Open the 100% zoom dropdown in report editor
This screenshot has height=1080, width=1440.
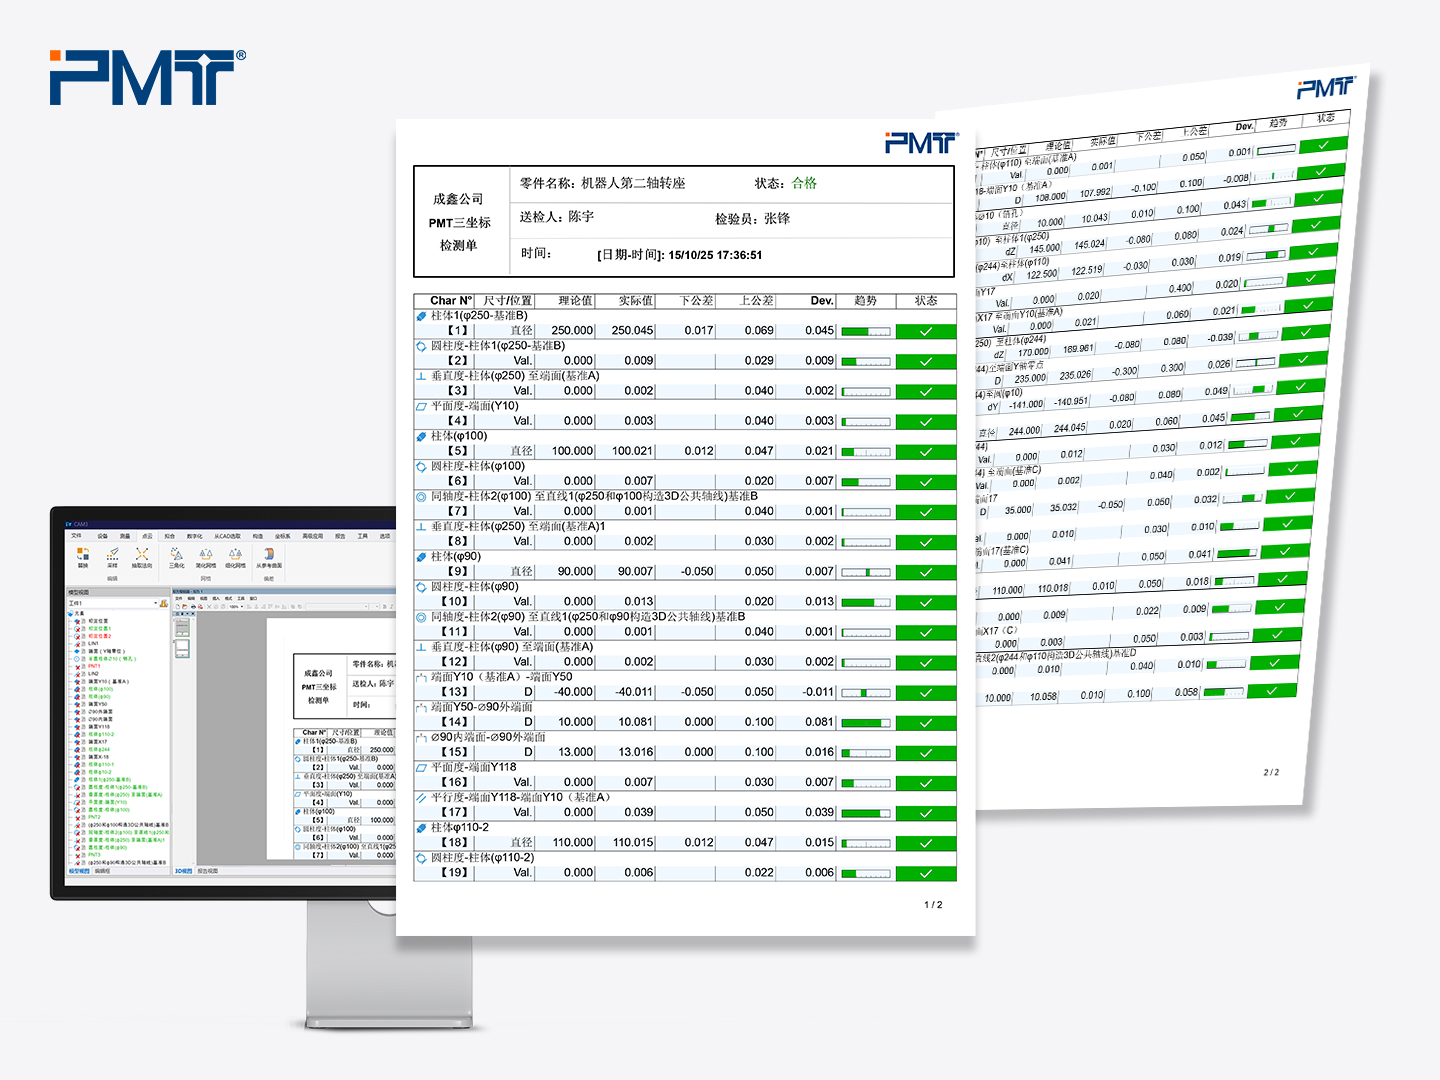pyautogui.click(x=240, y=606)
